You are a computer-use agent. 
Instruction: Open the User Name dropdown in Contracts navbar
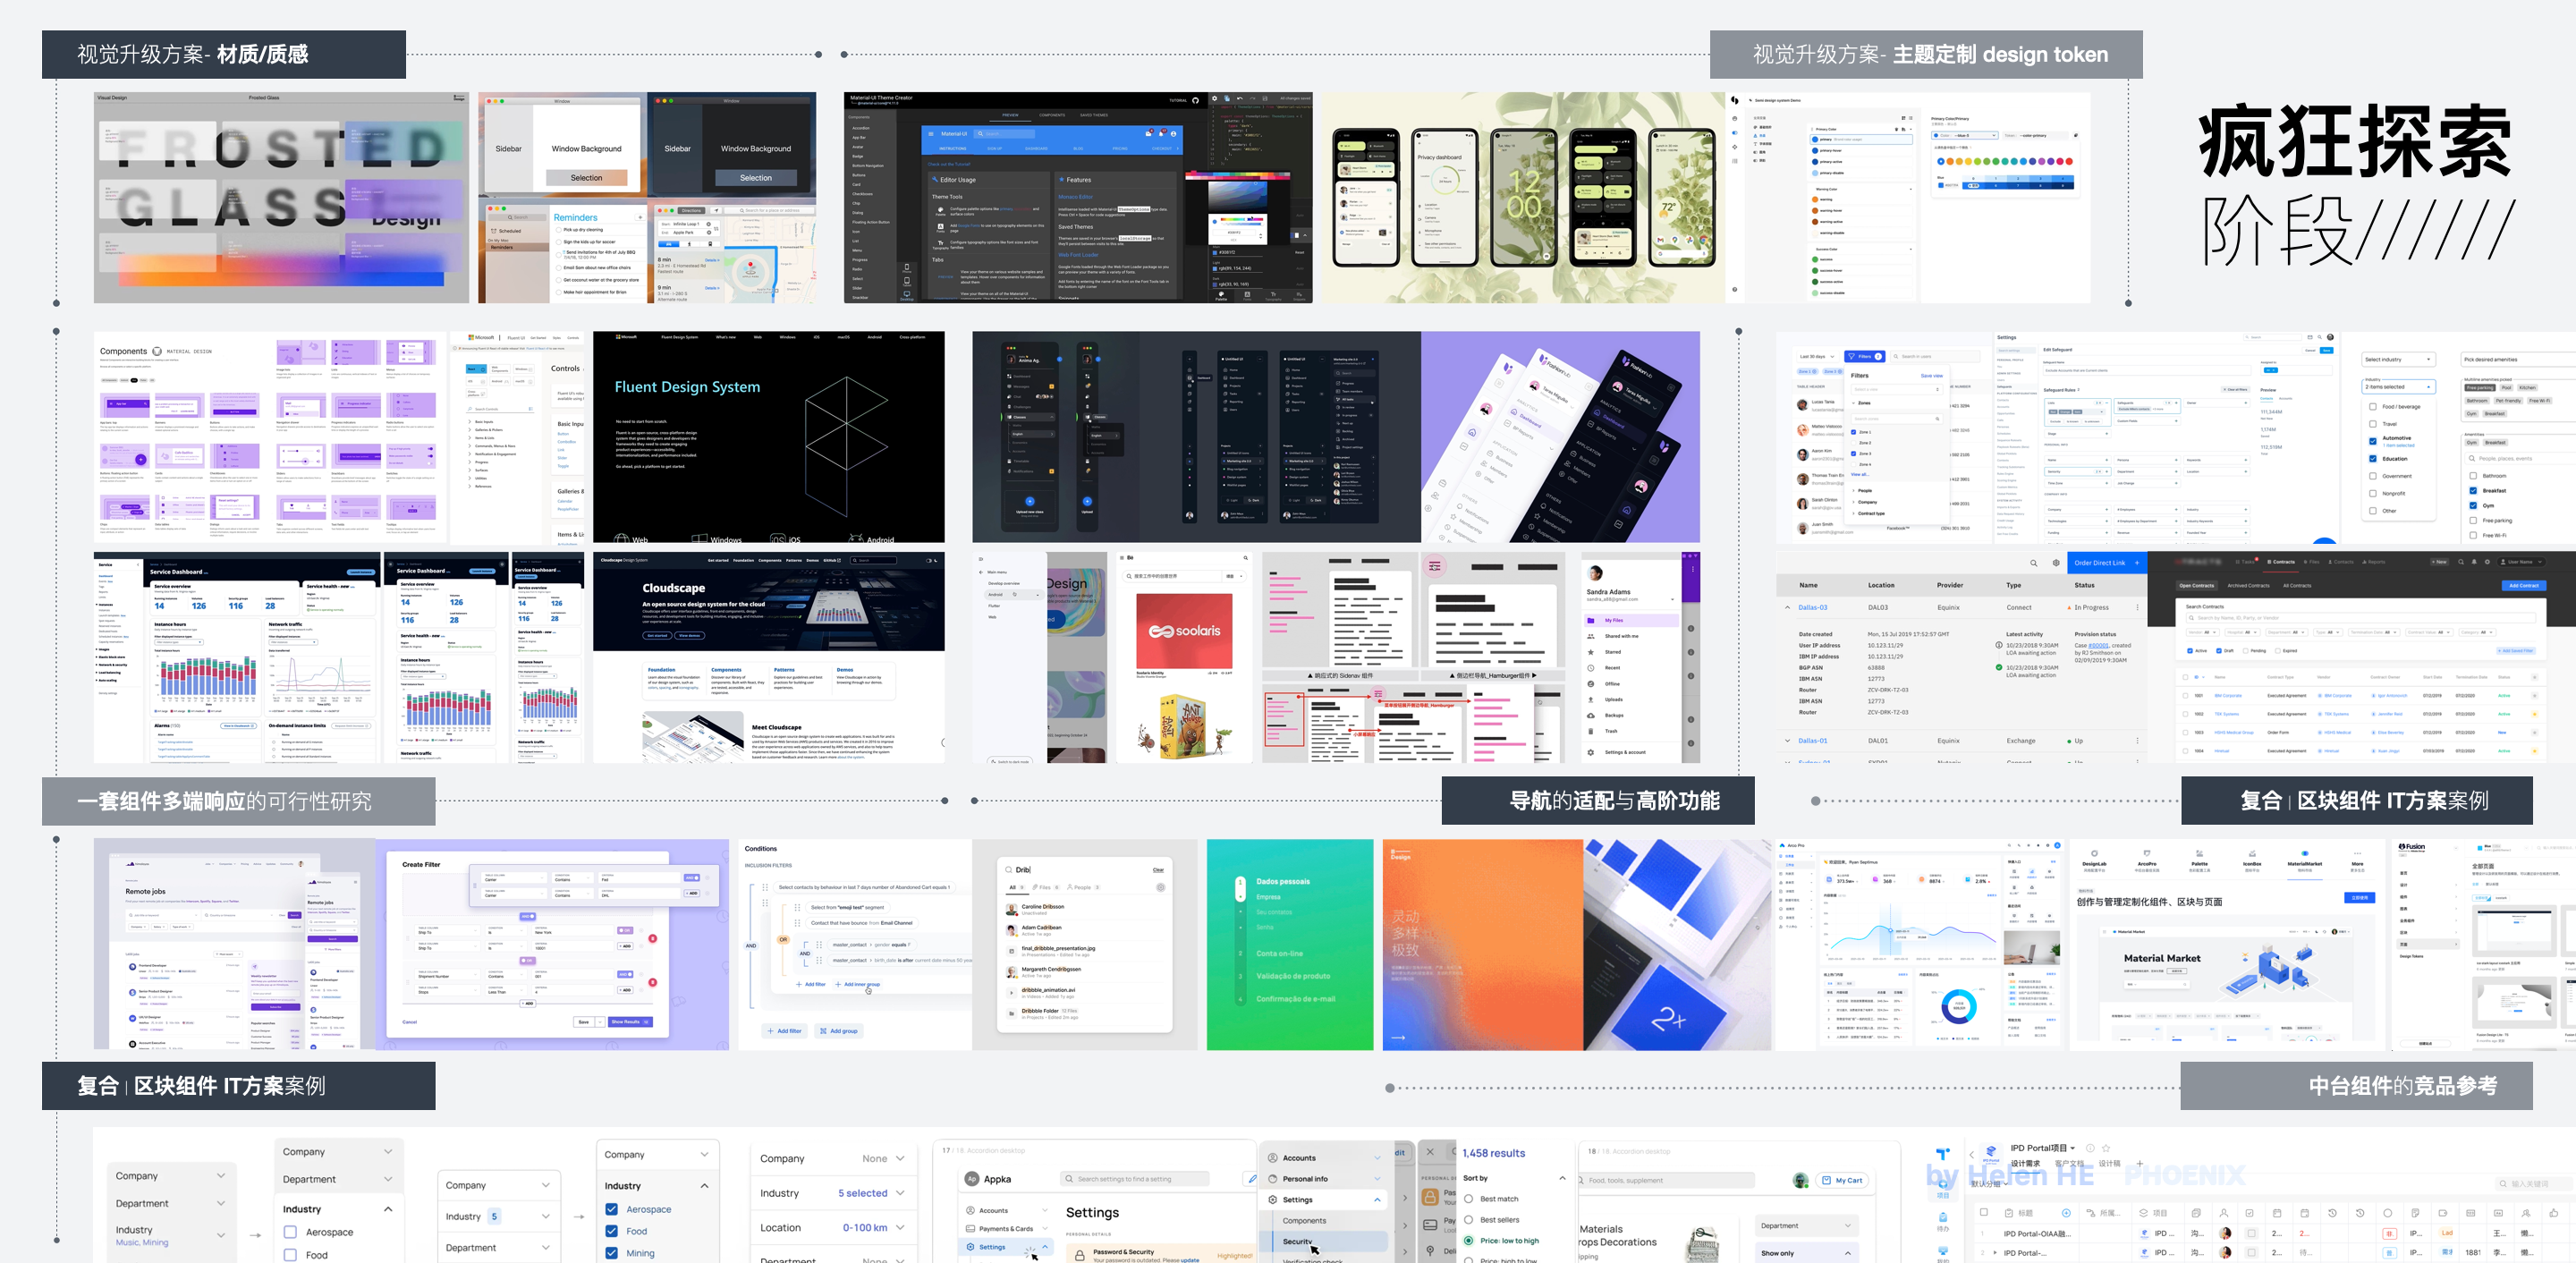2522,562
